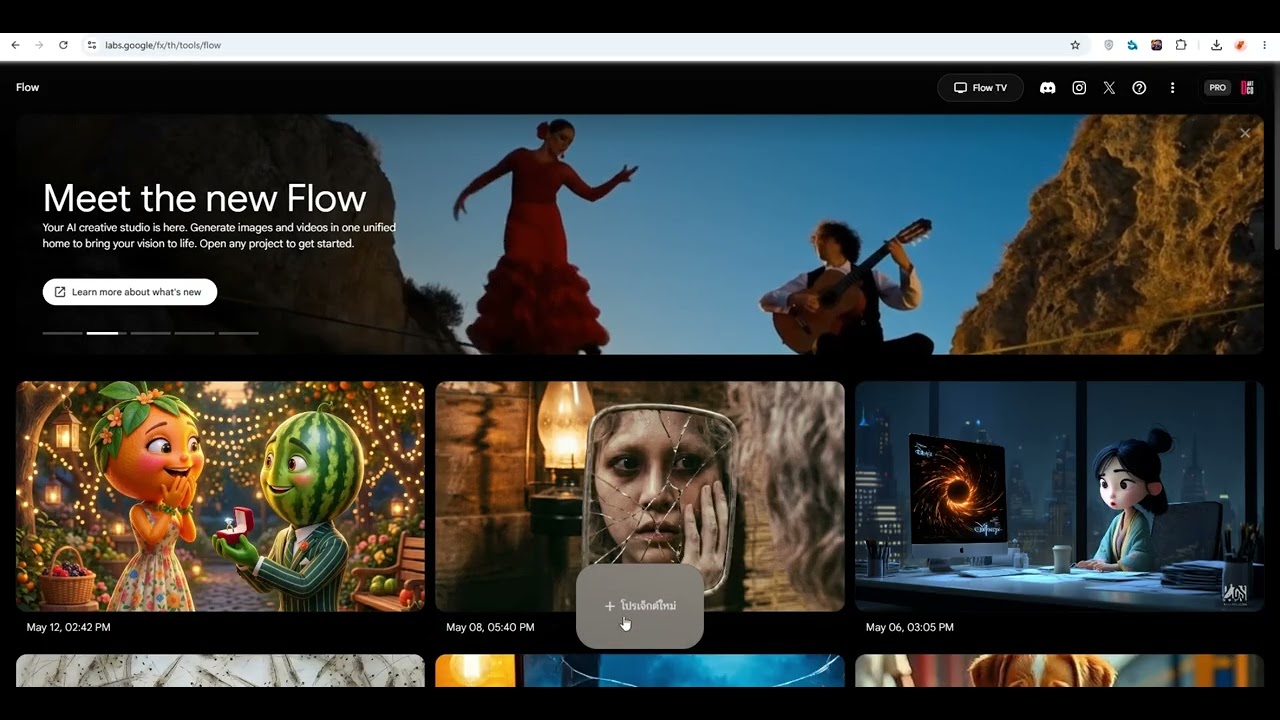Jump to the third banner slide indicator

[x=150, y=333]
